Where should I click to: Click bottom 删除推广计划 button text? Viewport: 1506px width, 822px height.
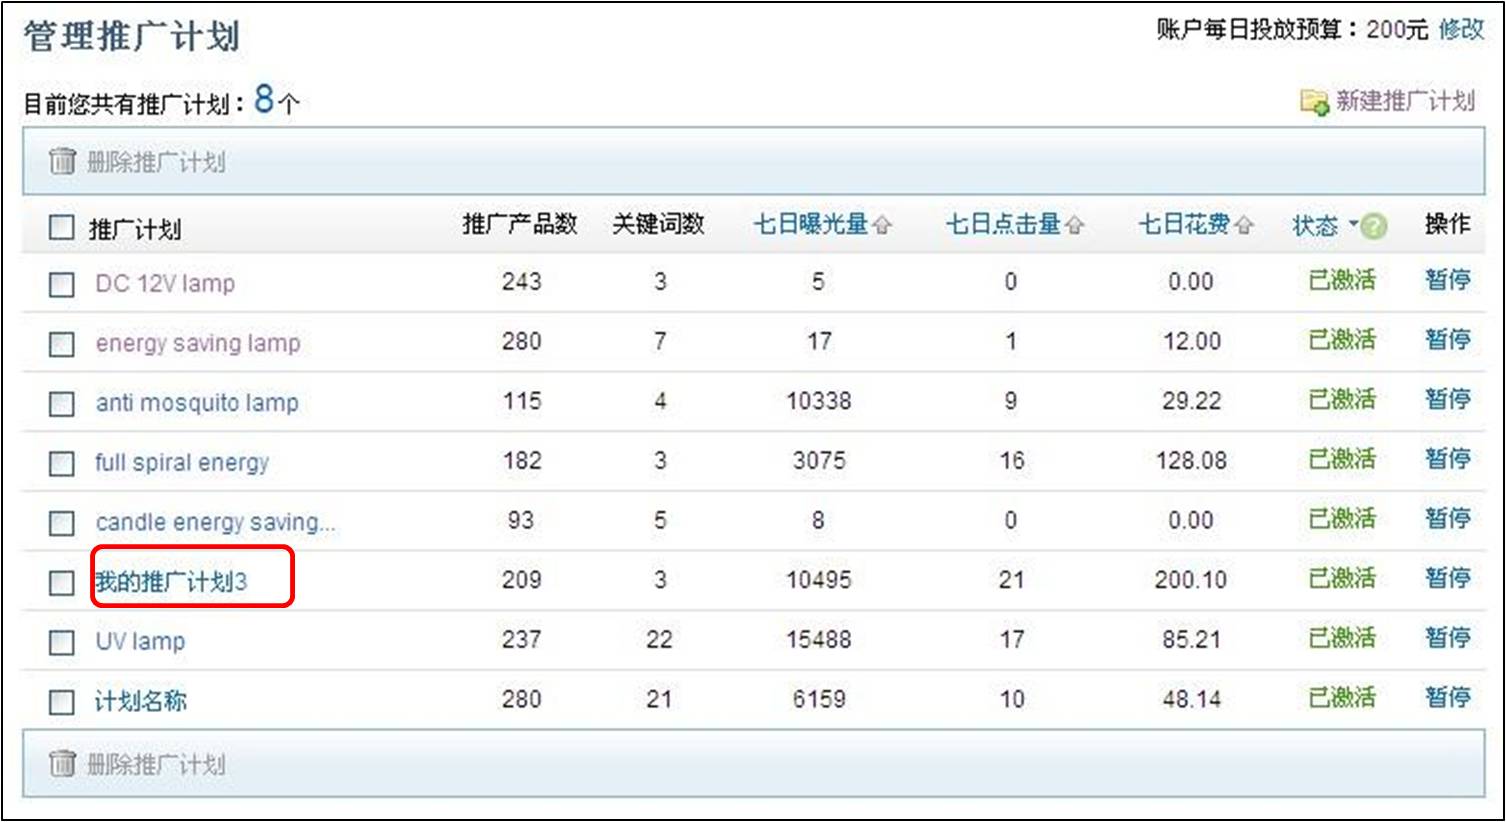point(156,765)
